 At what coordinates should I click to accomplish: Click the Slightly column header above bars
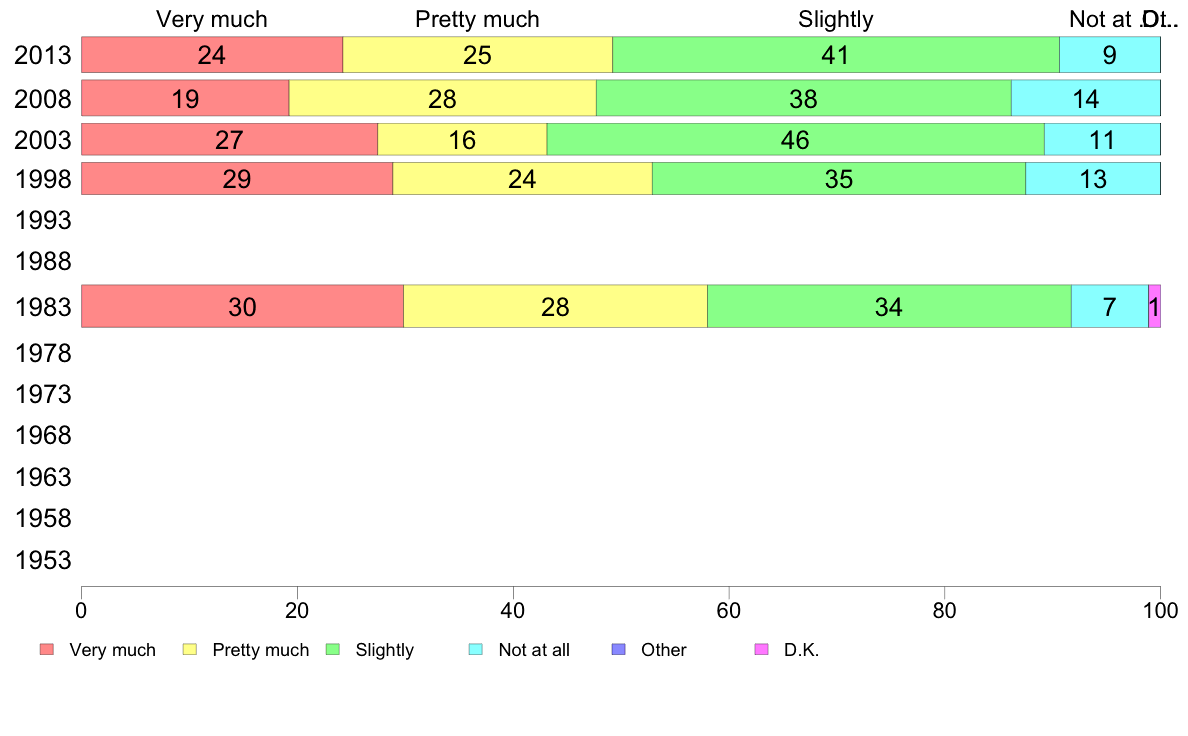click(836, 19)
